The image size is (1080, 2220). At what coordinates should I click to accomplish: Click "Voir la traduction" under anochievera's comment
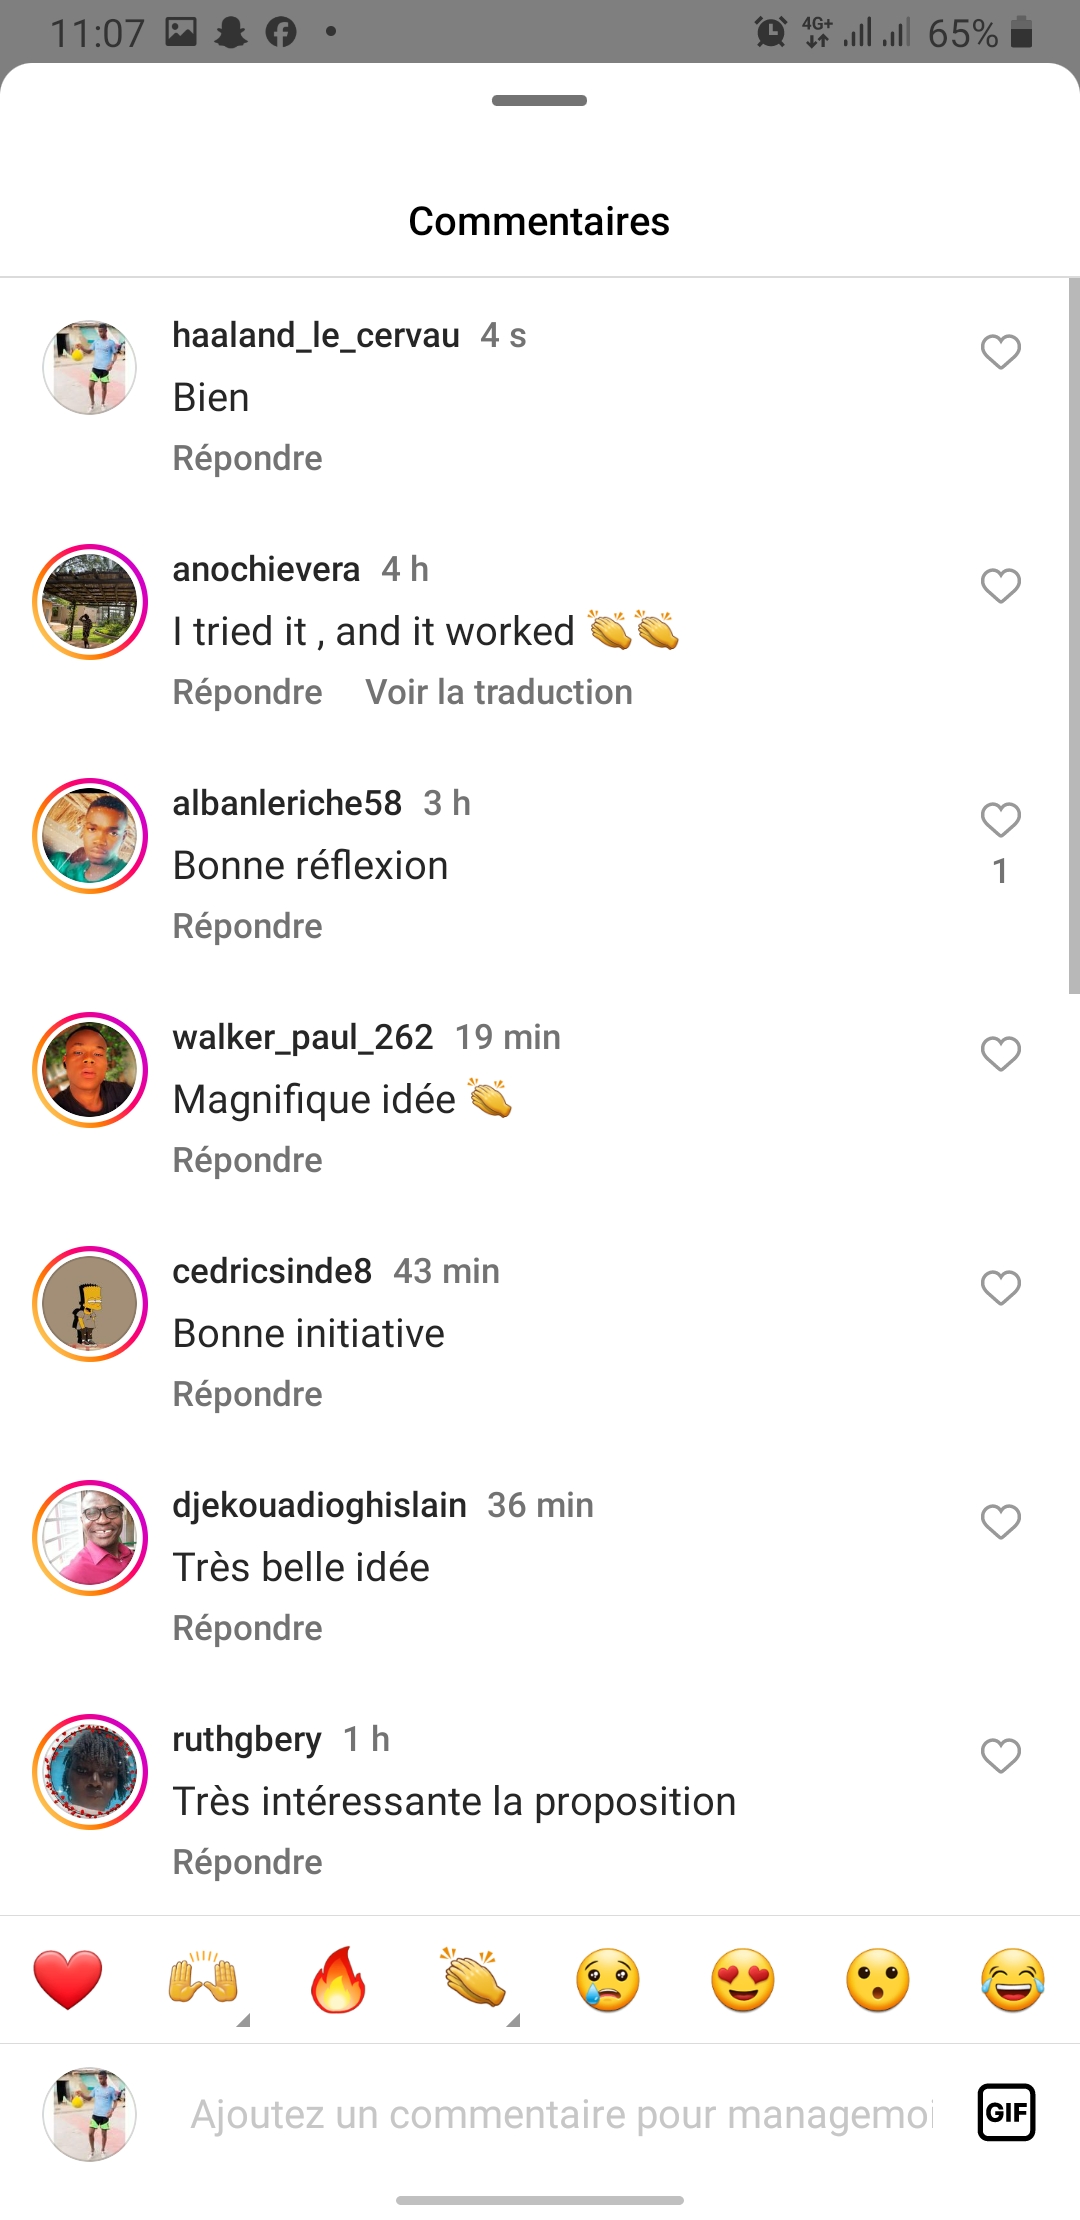tap(499, 692)
